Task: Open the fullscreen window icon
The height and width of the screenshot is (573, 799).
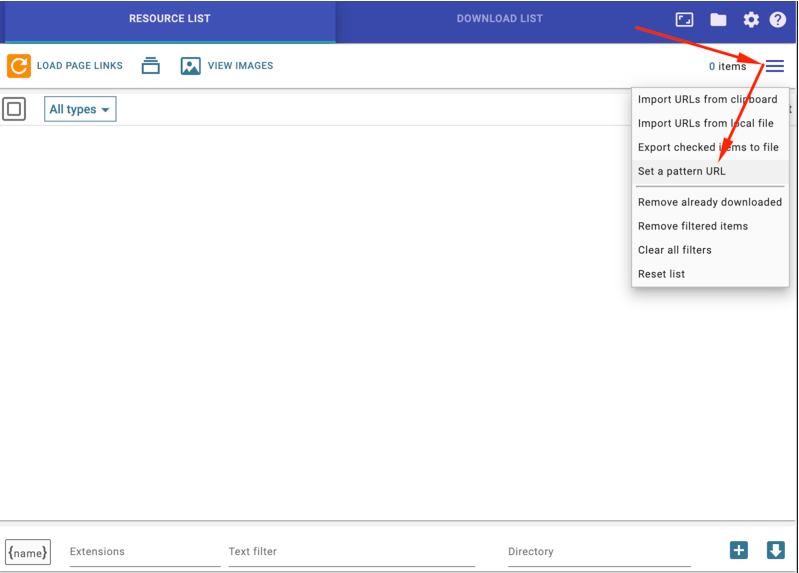Action: (x=684, y=20)
